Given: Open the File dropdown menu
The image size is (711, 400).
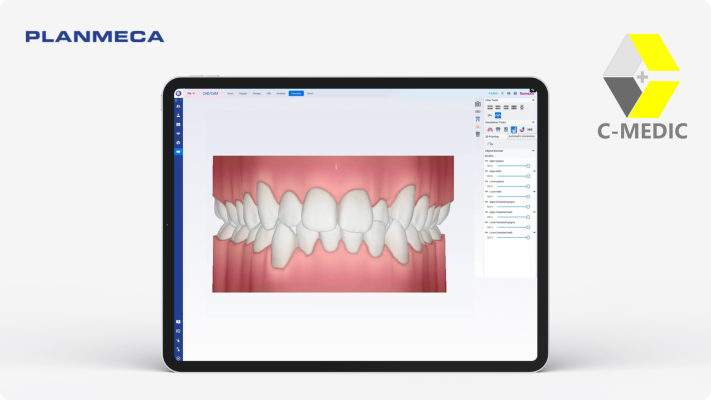Looking at the screenshot, I should point(190,93).
